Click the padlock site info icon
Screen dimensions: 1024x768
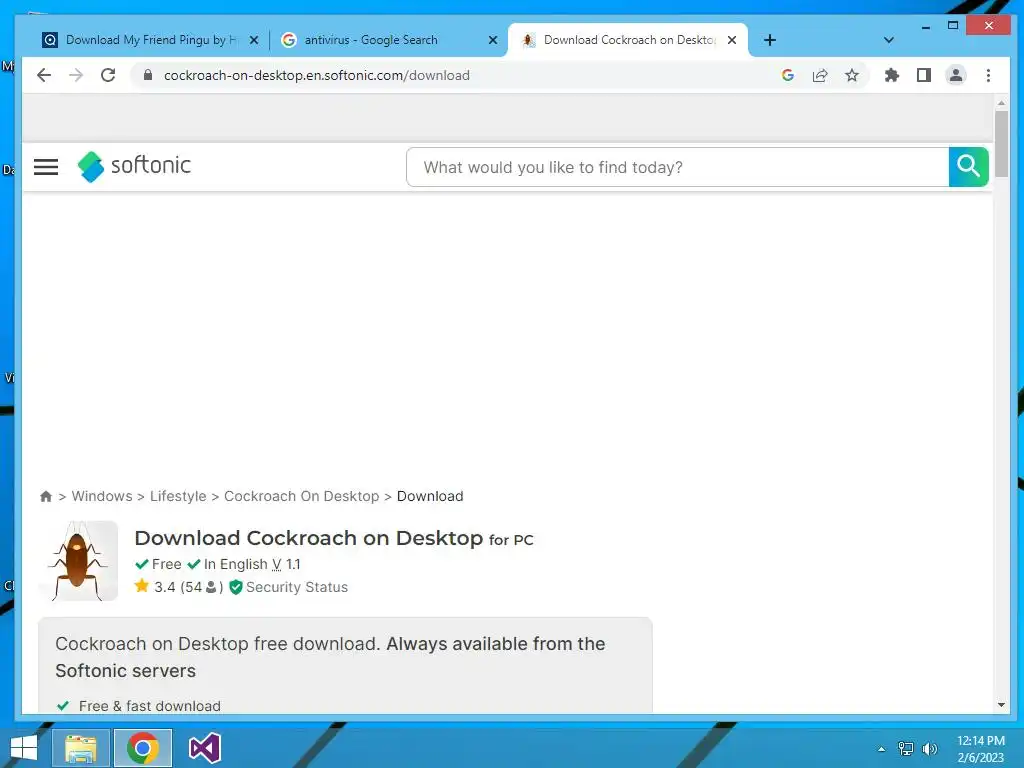tap(148, 75)
